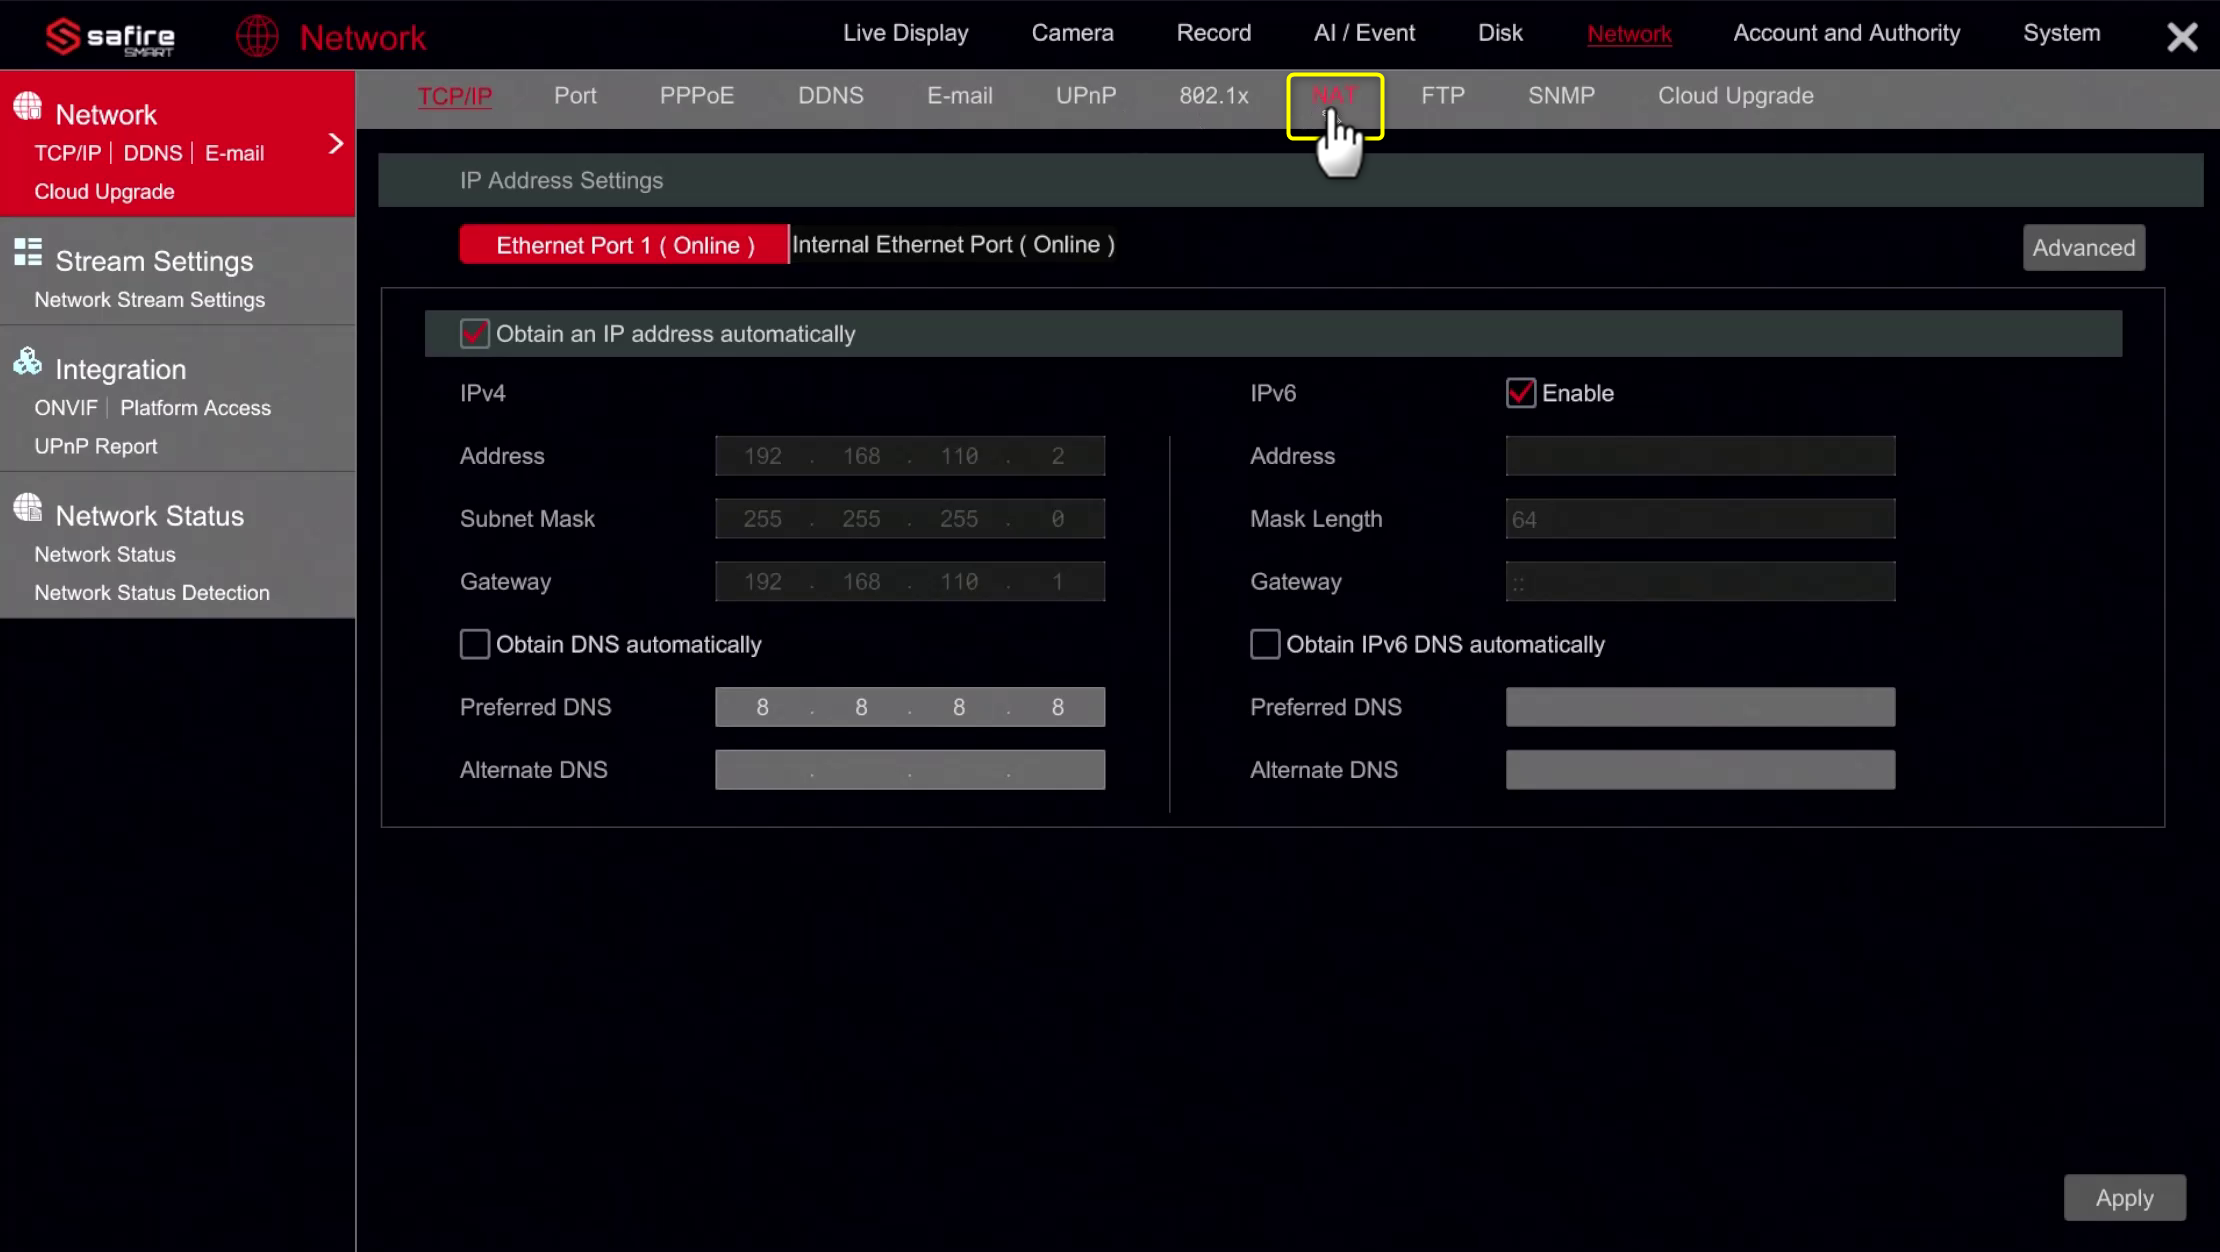Screen dimensions: 2220x1252
Task: Open the DDNS tab
Action: tap(830, 96)
